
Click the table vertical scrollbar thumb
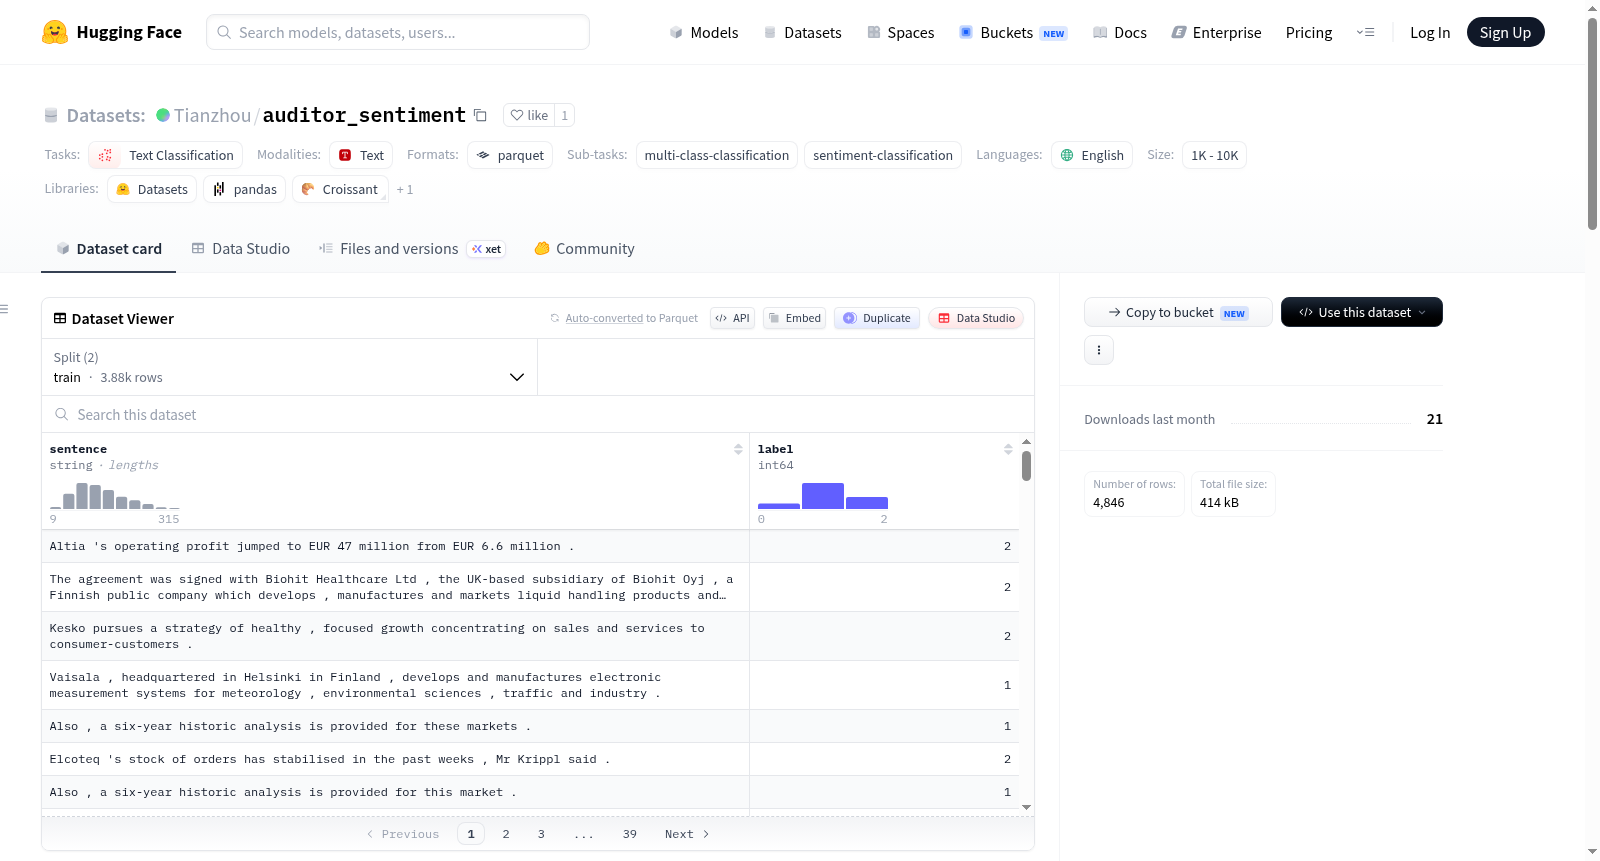tap(1026, 466)
